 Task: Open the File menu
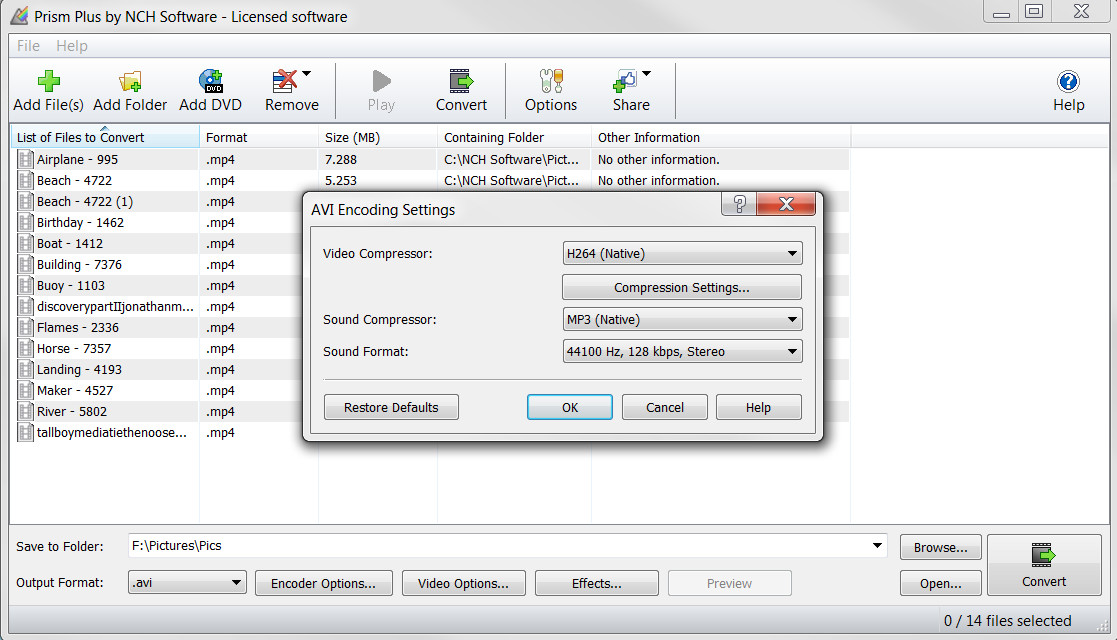tap(27, 45)
